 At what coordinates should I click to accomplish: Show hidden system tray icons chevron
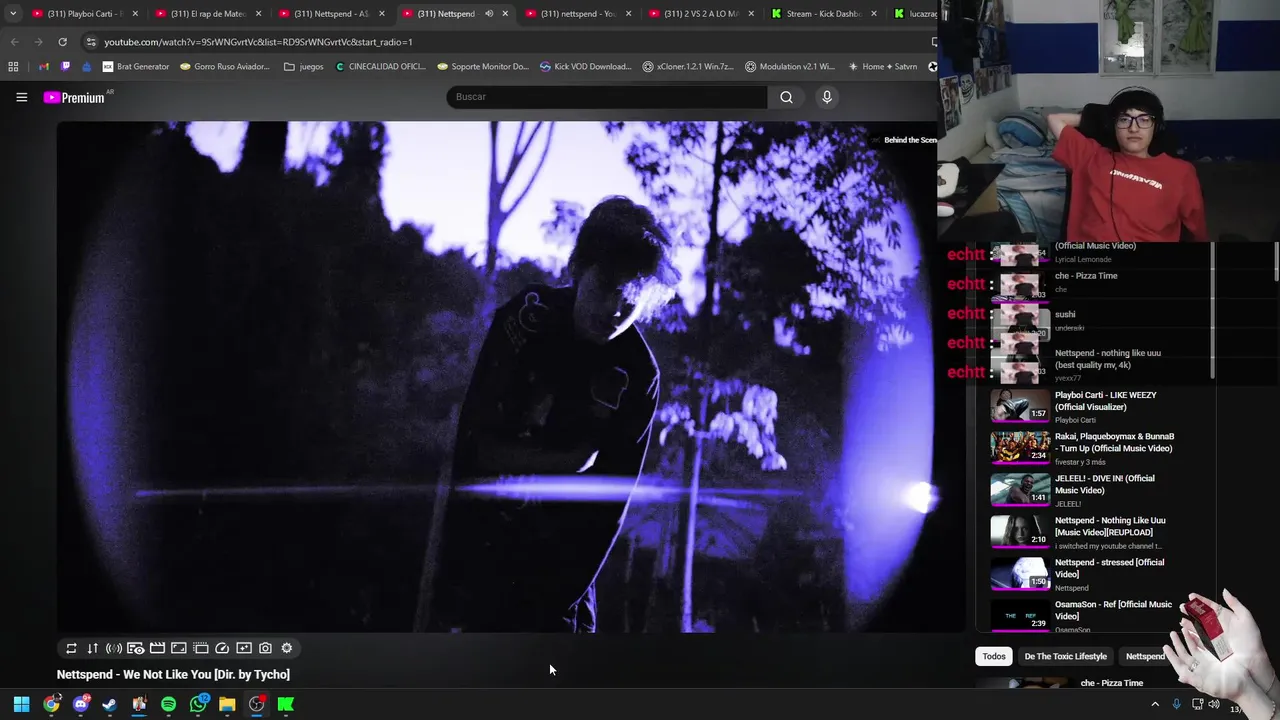1155,704
